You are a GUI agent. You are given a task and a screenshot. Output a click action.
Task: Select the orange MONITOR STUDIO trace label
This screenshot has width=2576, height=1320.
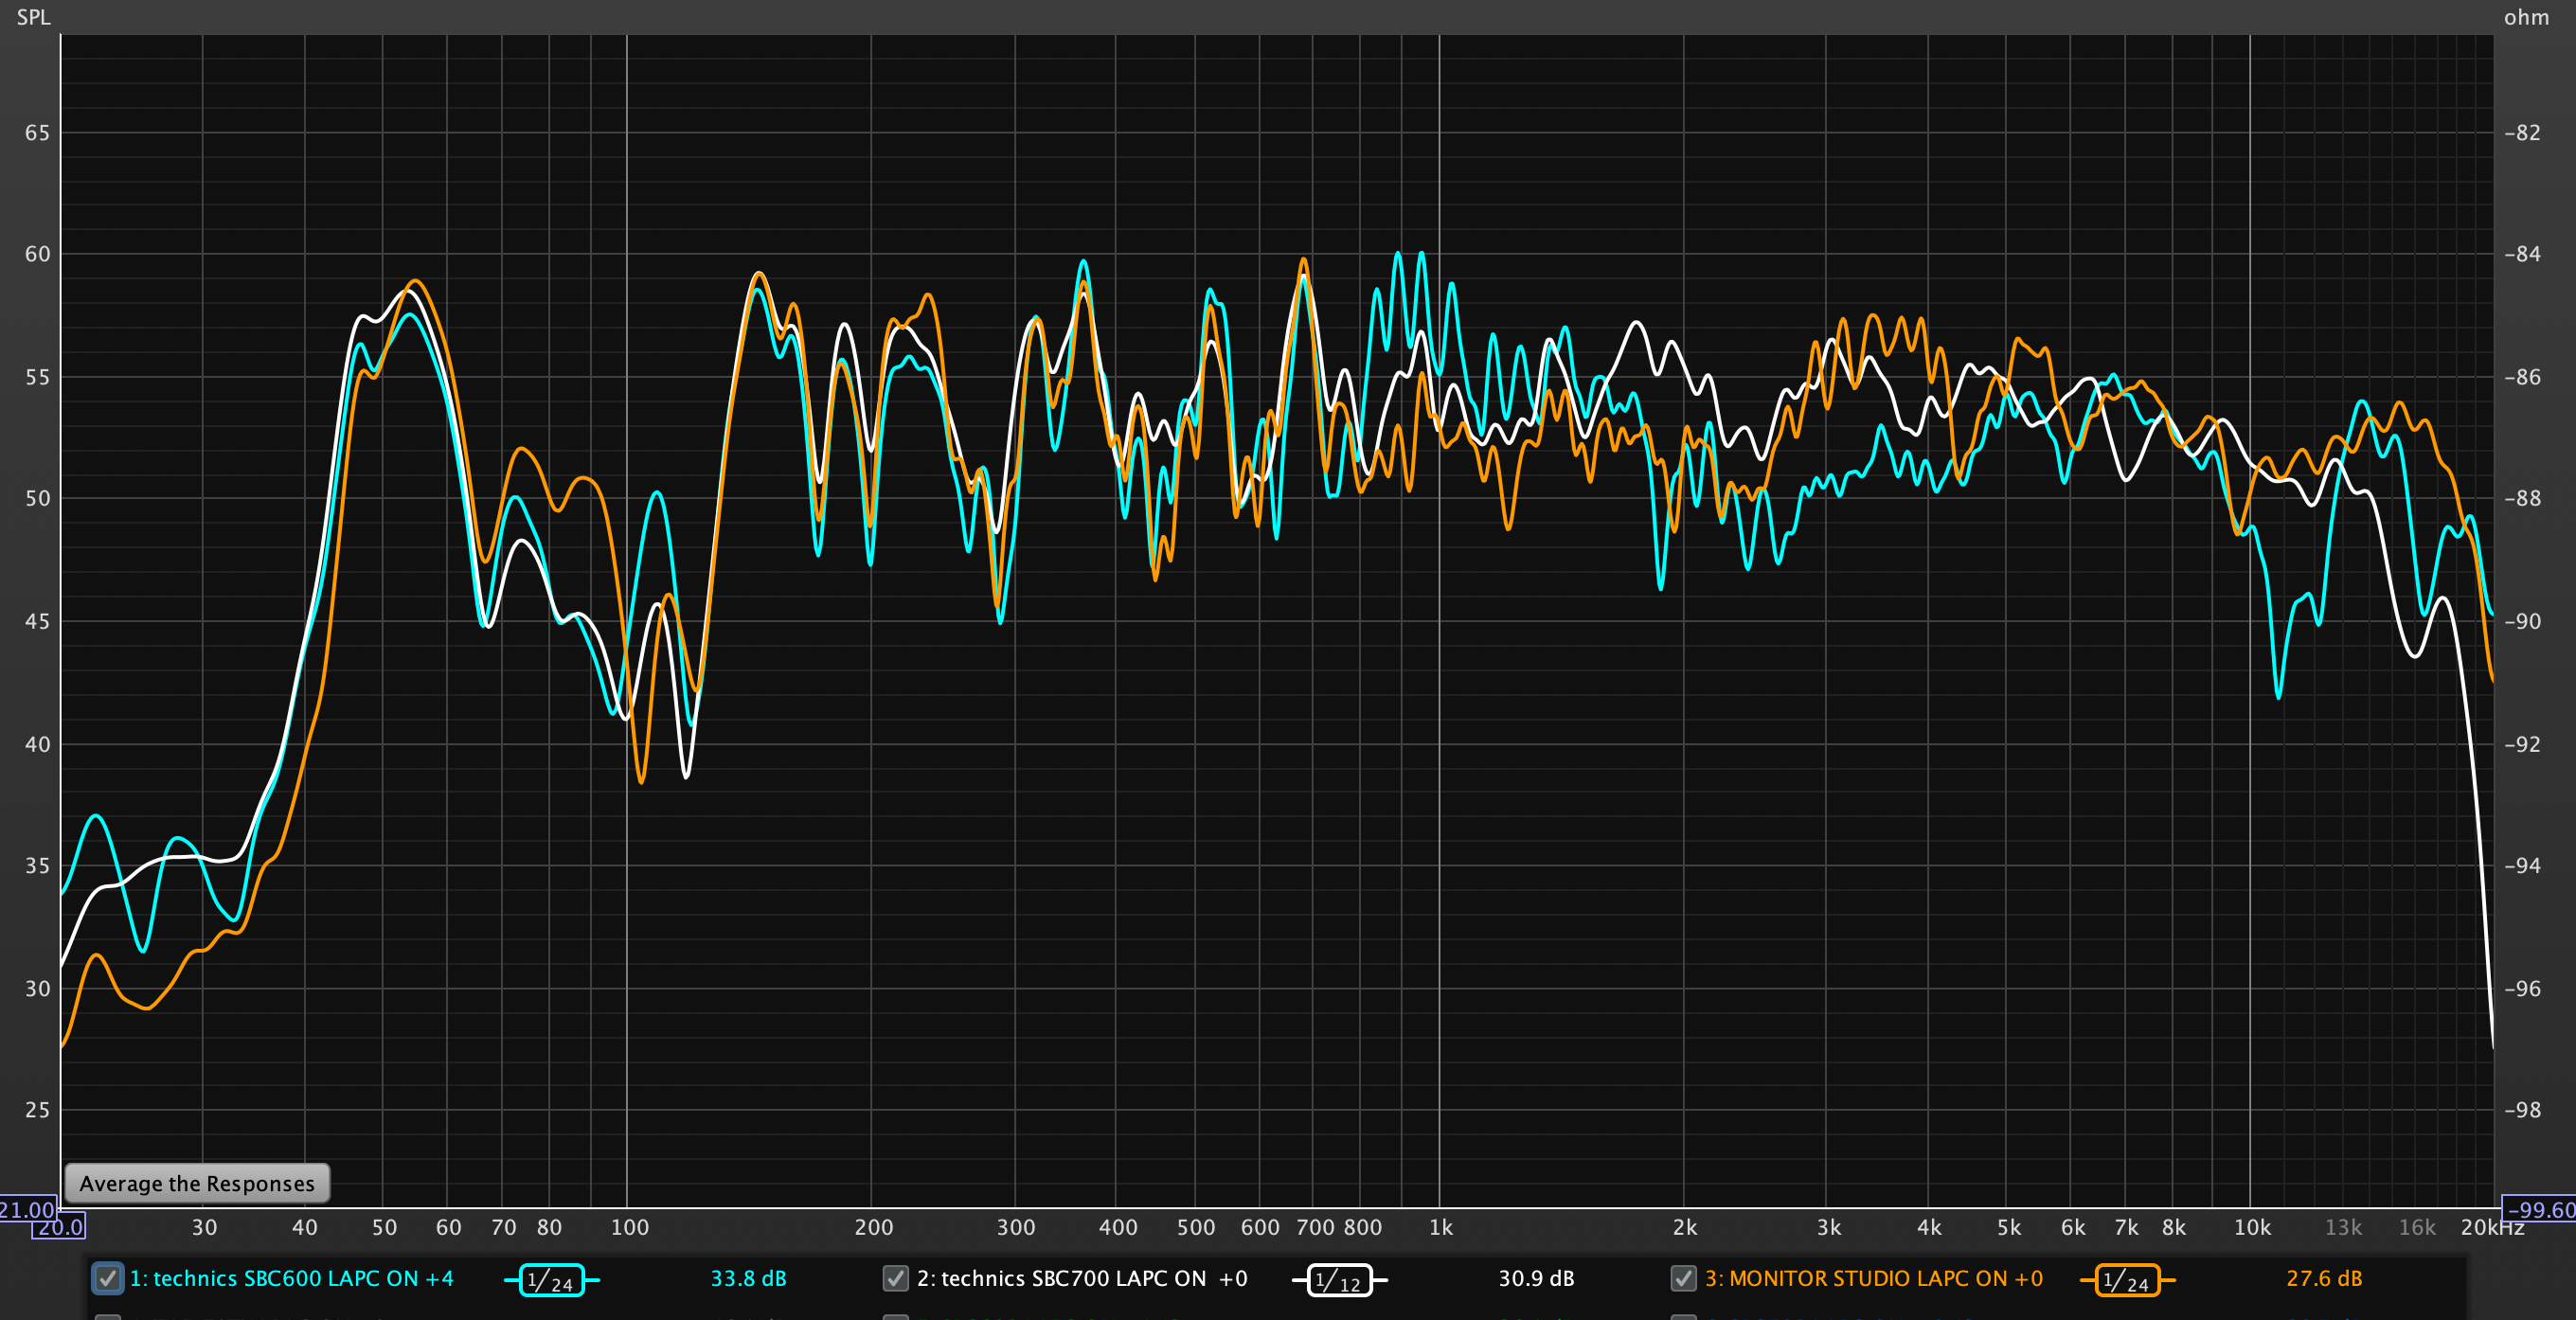tap(1873, 1278)
